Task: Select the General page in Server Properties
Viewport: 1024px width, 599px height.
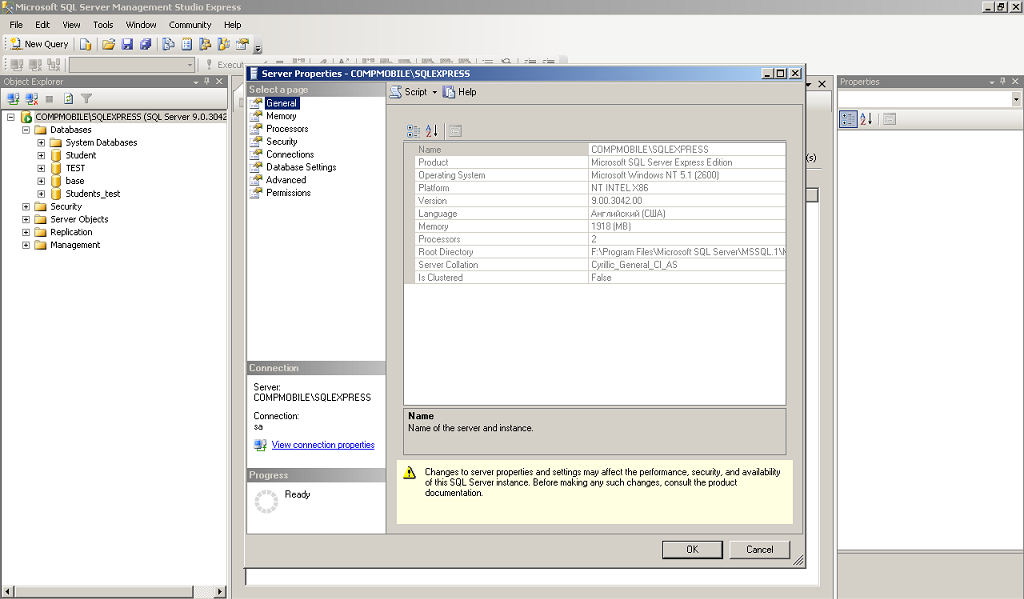Action: pyautogui.click(x=281, y=103)
